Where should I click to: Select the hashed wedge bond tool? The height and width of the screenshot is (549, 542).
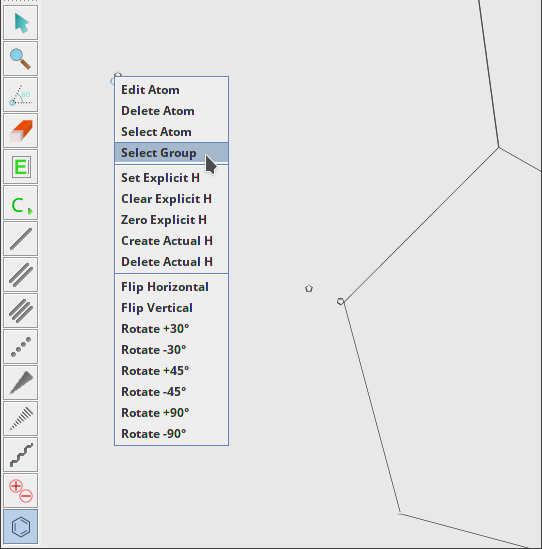click(21, 419)
